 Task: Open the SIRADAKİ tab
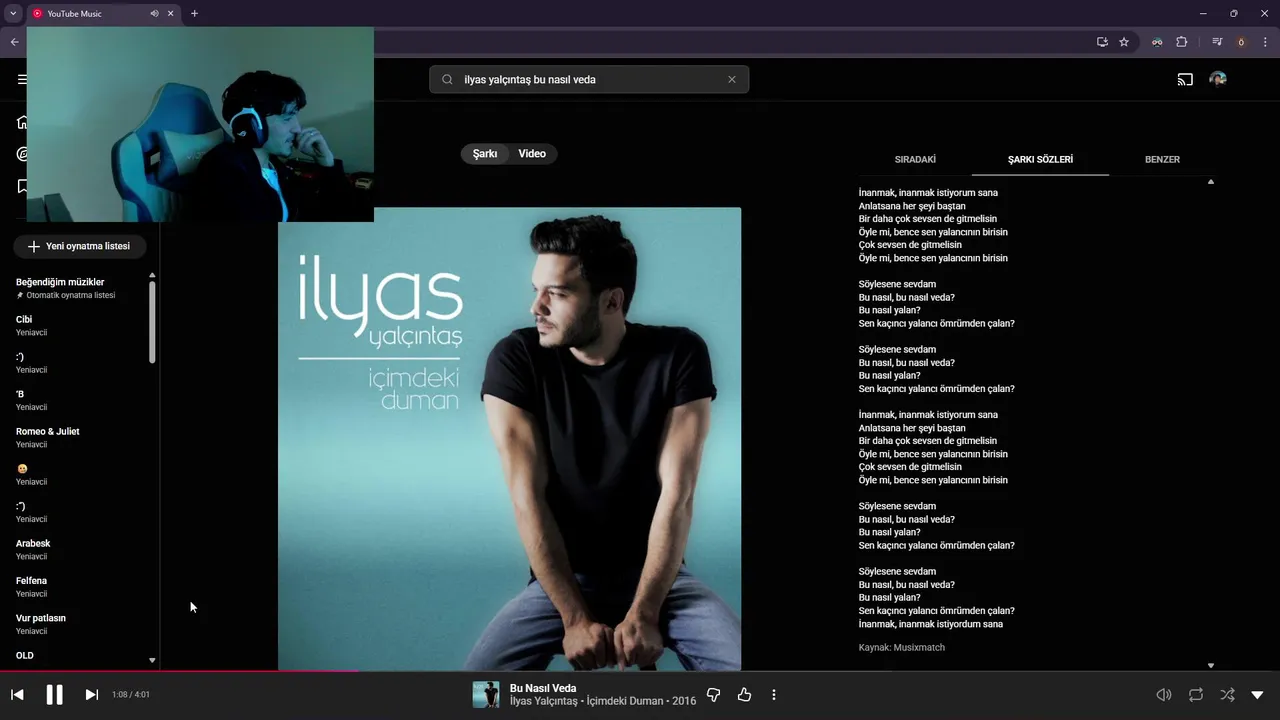(x=915, y=159)
